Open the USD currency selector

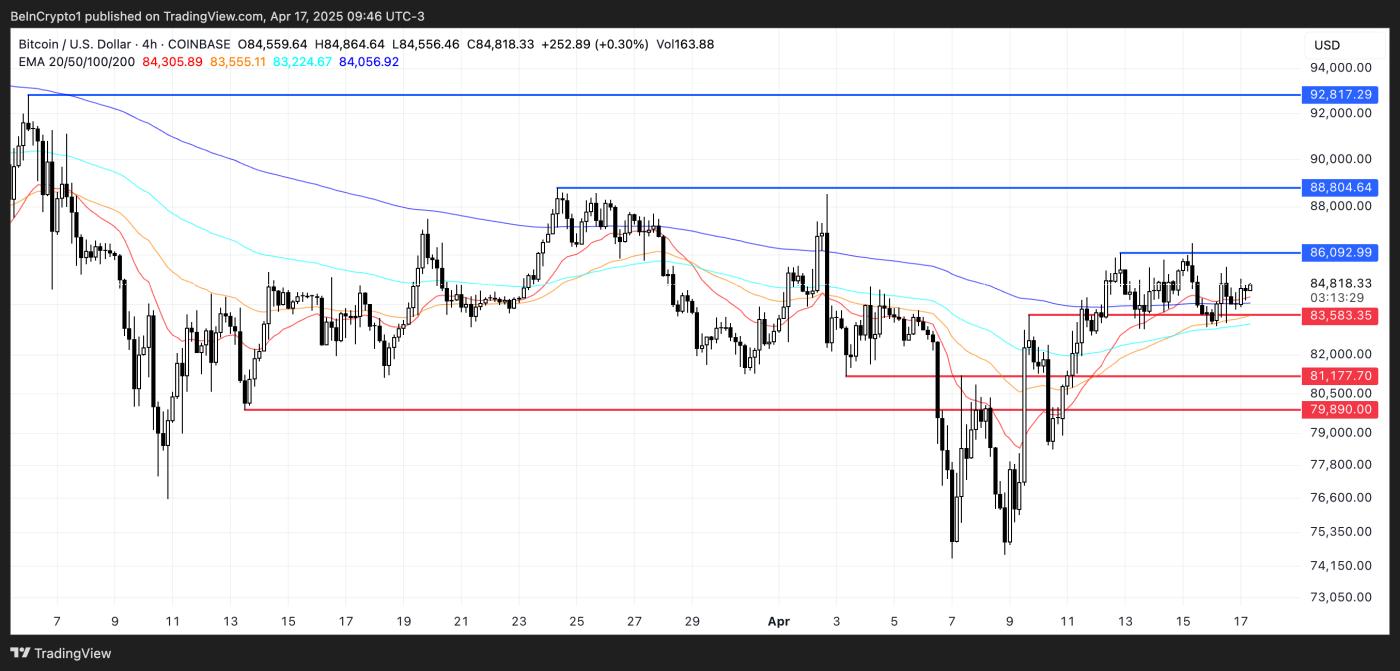click(1327, 45)
